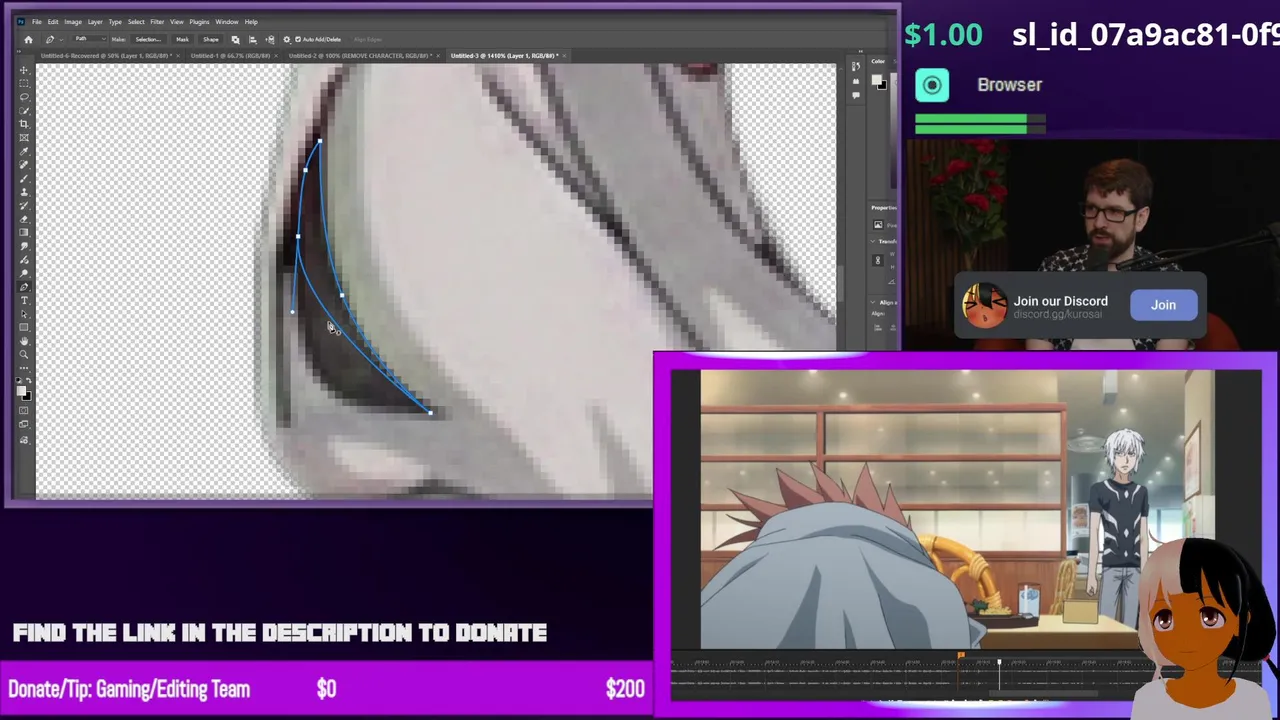Click the History panel icon
Viewport: 1280px width, 720px height.
(855, 66)
